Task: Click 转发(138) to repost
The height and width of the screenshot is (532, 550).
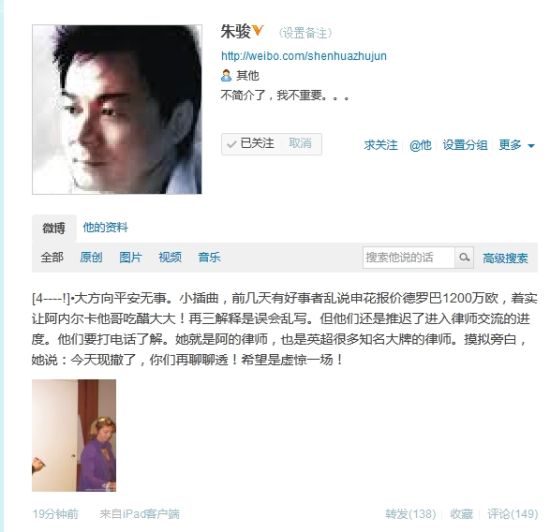Action: tap(410, 514)
